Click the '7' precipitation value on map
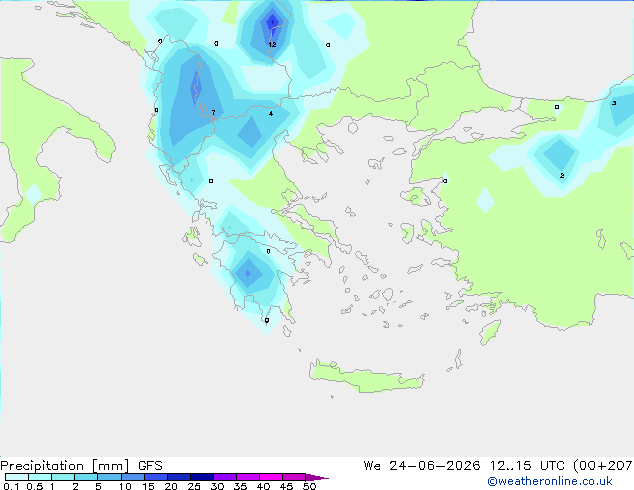 pyautogui.click(x=213, y=112)
